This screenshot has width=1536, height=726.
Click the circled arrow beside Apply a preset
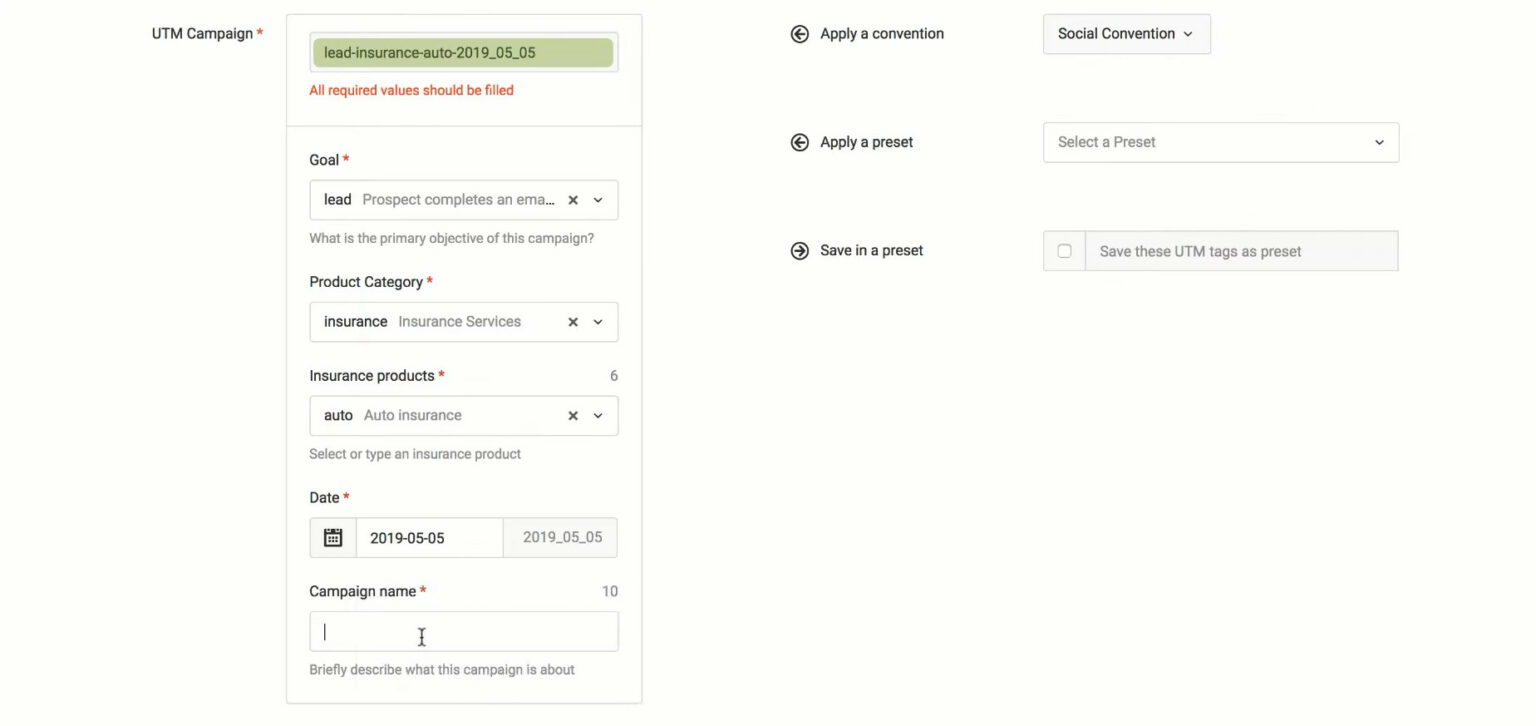pos(799,142)
